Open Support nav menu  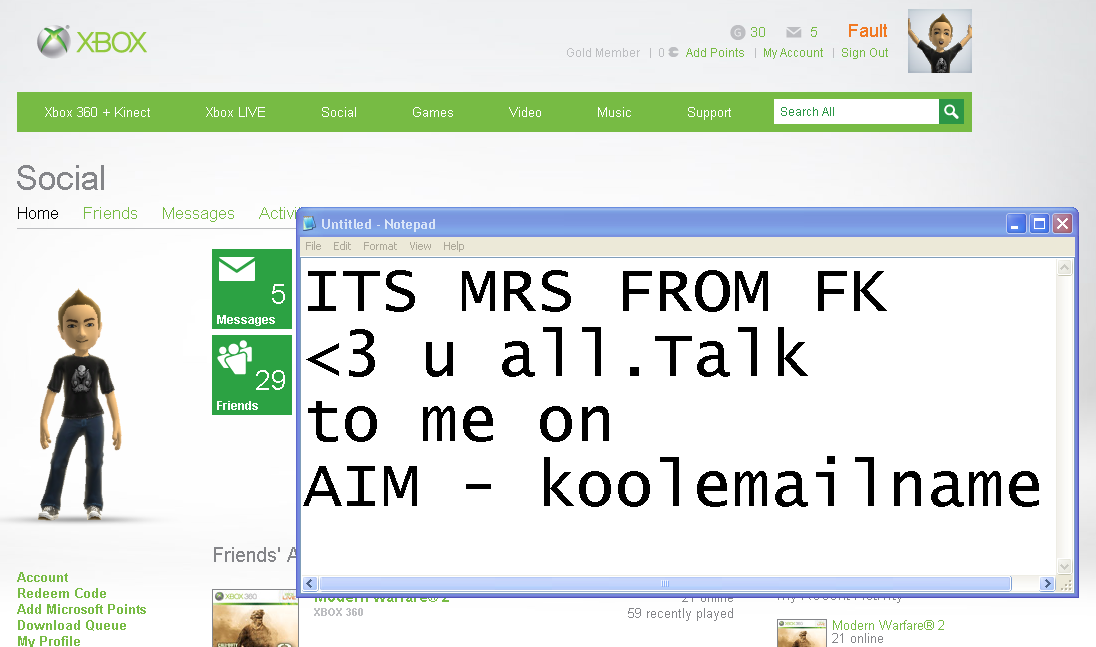click(709, 112)
